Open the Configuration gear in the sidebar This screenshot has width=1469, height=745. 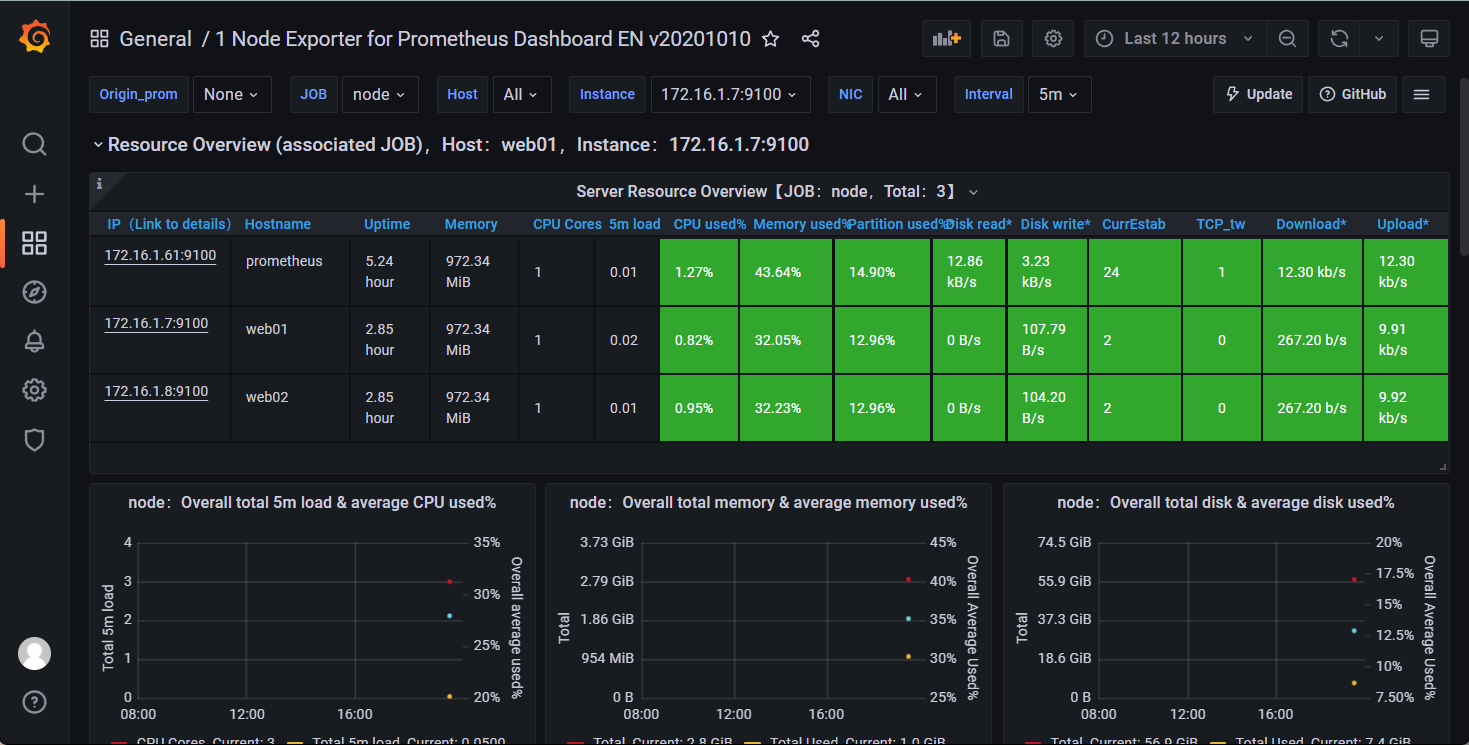(34, 390)
